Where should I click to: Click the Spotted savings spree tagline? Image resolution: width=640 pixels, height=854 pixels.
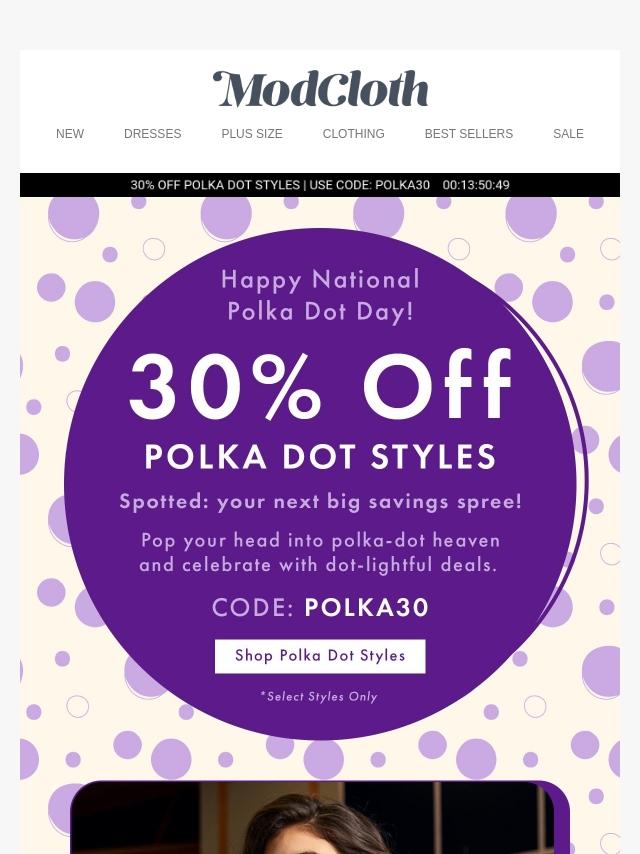pyautogui.click(x=321, y=502)
